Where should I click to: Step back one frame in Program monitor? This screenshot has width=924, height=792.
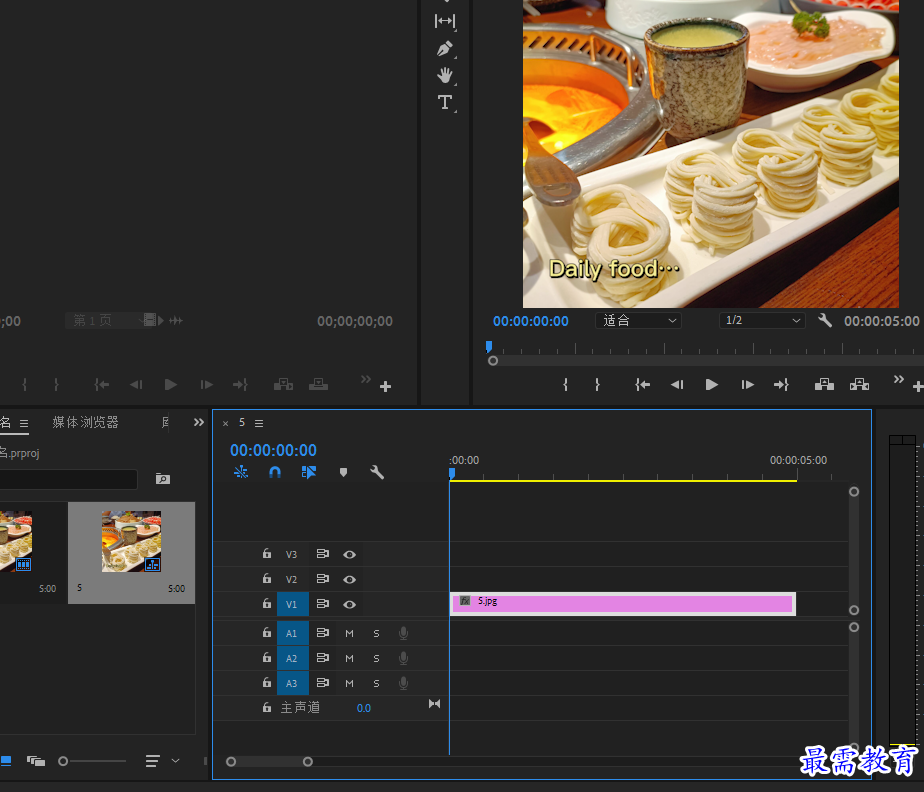tap(677, 385)
